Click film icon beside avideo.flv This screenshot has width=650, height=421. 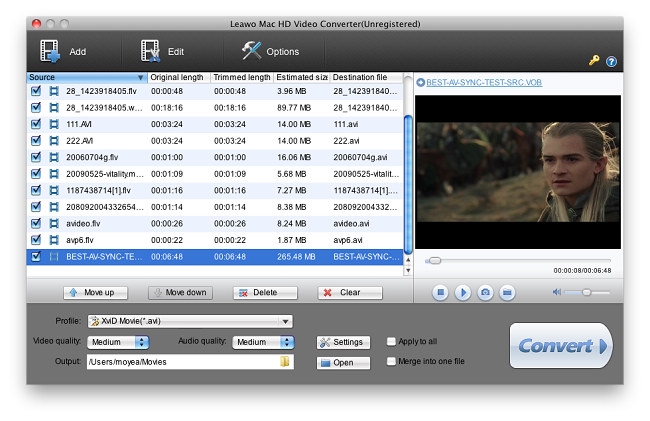point(54,223)
